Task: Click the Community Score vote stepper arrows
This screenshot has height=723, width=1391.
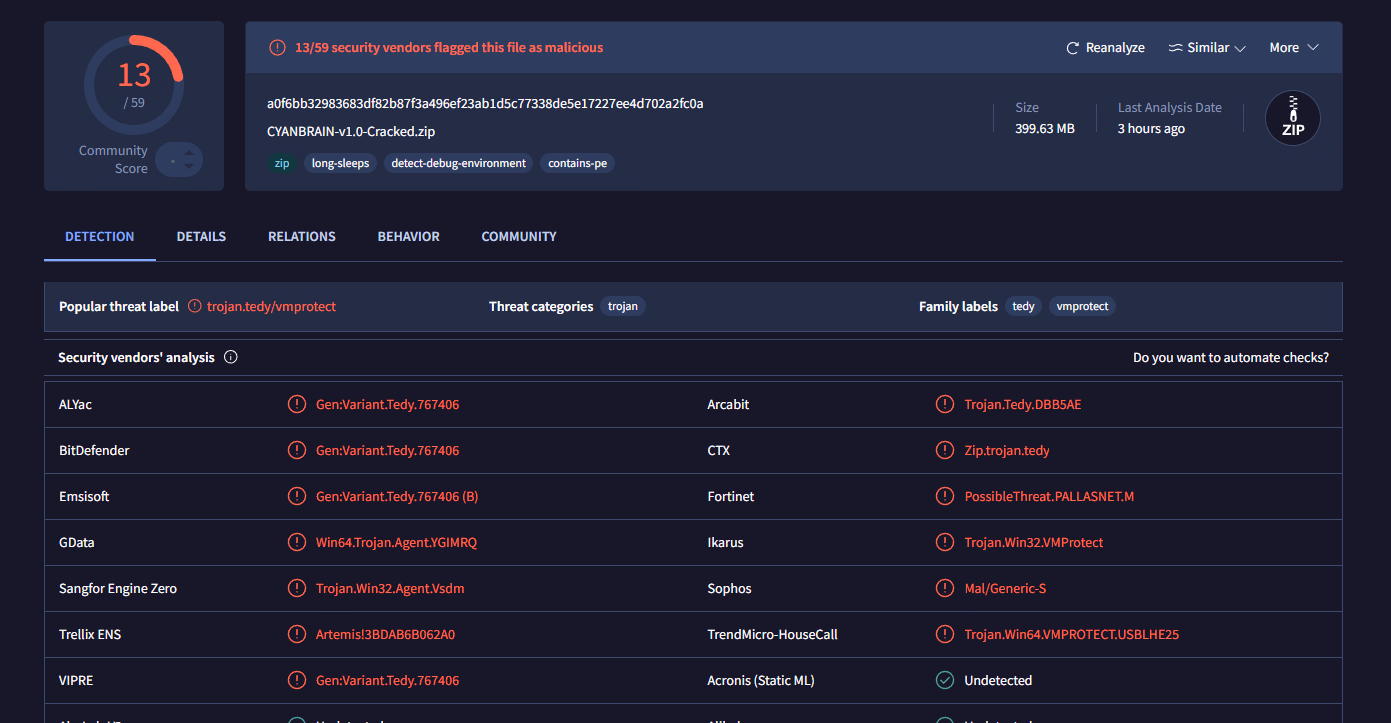Action: pyautogui.click(x=186, y=160)
